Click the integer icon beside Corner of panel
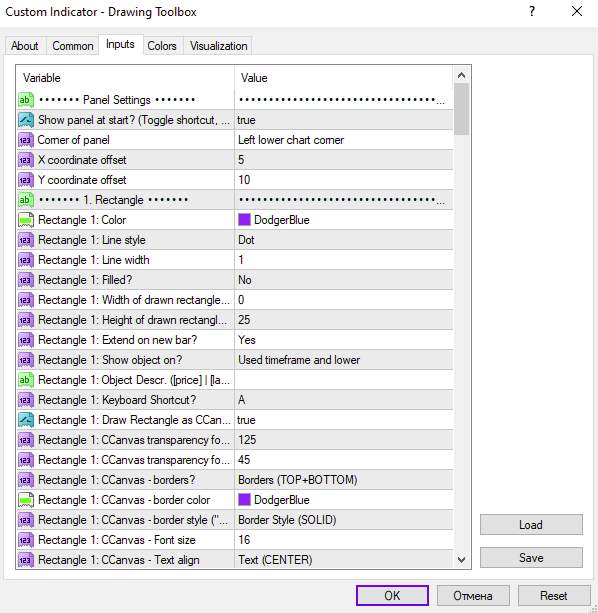This screenshot has height=613, width=598. tap(26, 140)
